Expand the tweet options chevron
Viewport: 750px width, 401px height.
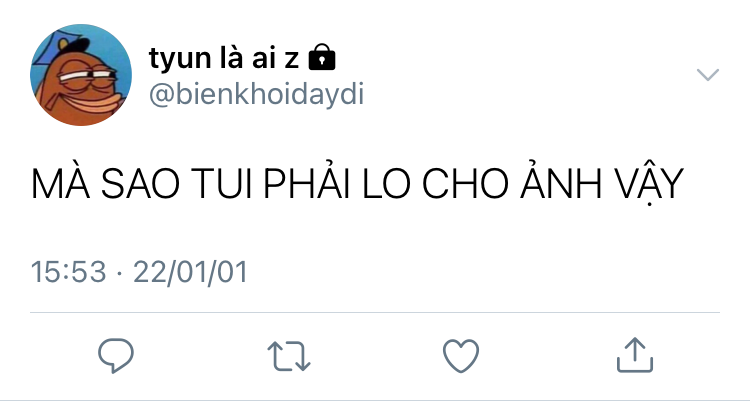tap(707, 75)
